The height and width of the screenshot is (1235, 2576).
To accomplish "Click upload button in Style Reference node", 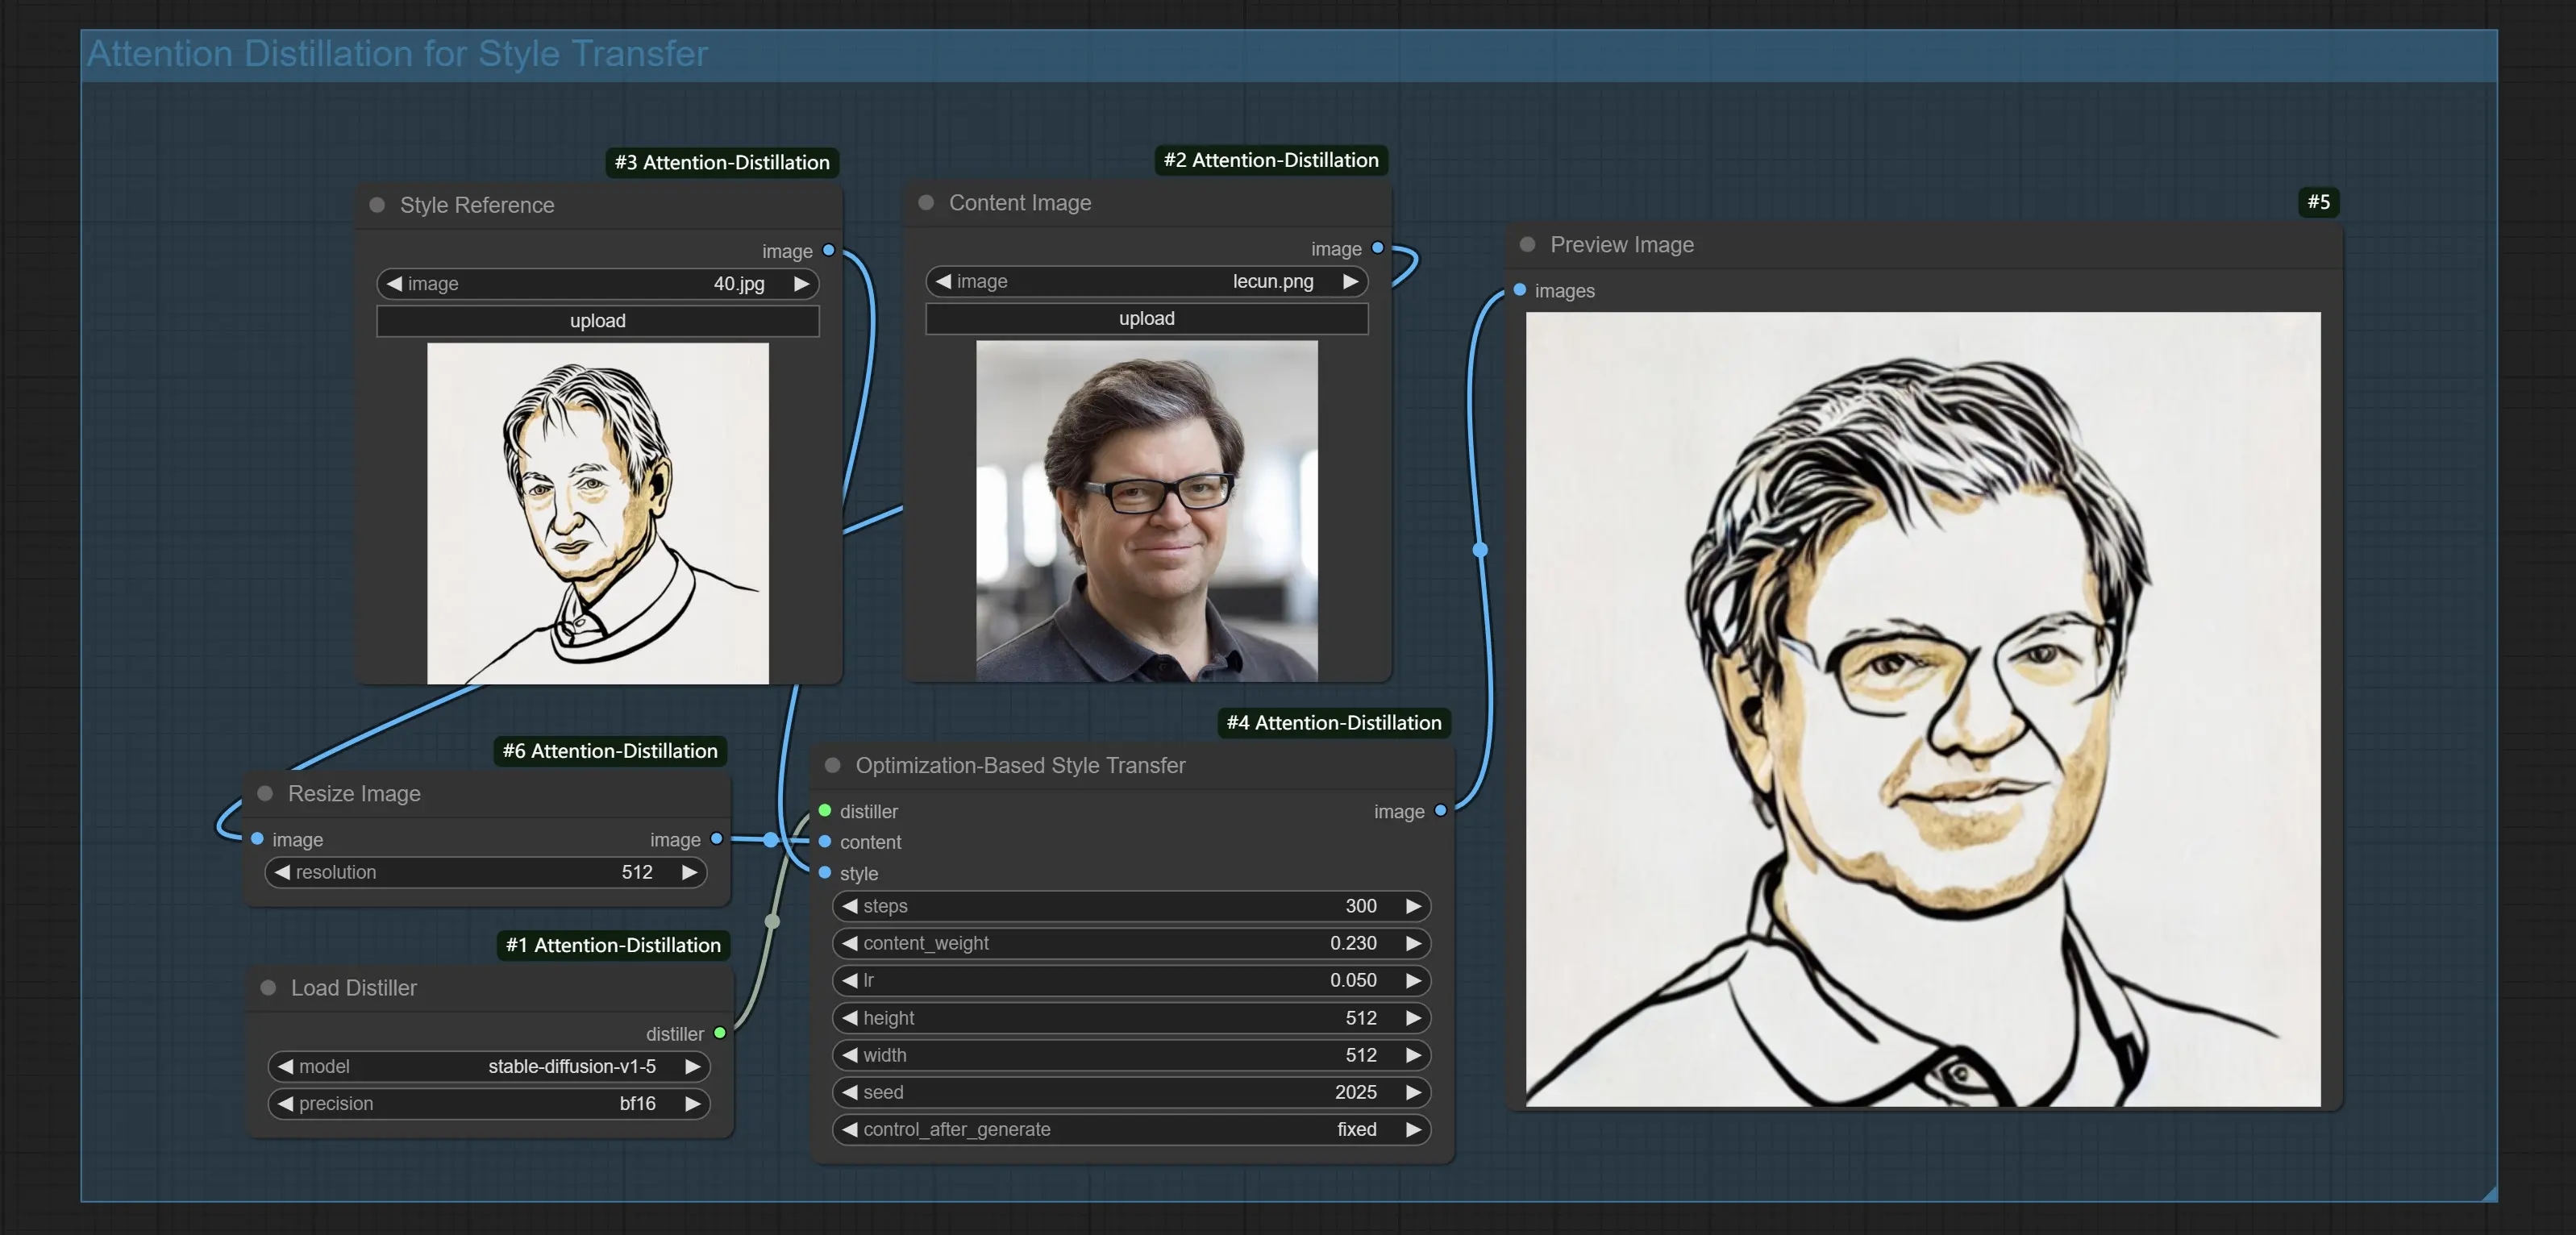I will 598,321.
